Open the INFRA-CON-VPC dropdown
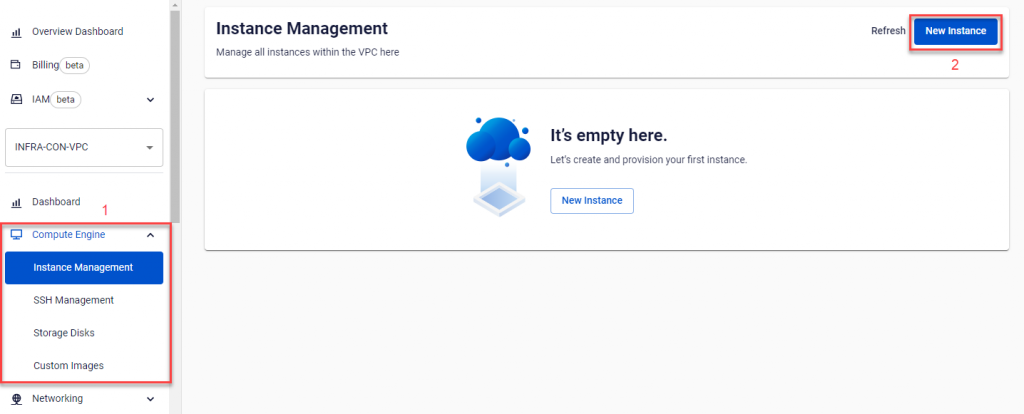This screenshot has width=1024, height=414. point(84,147)
